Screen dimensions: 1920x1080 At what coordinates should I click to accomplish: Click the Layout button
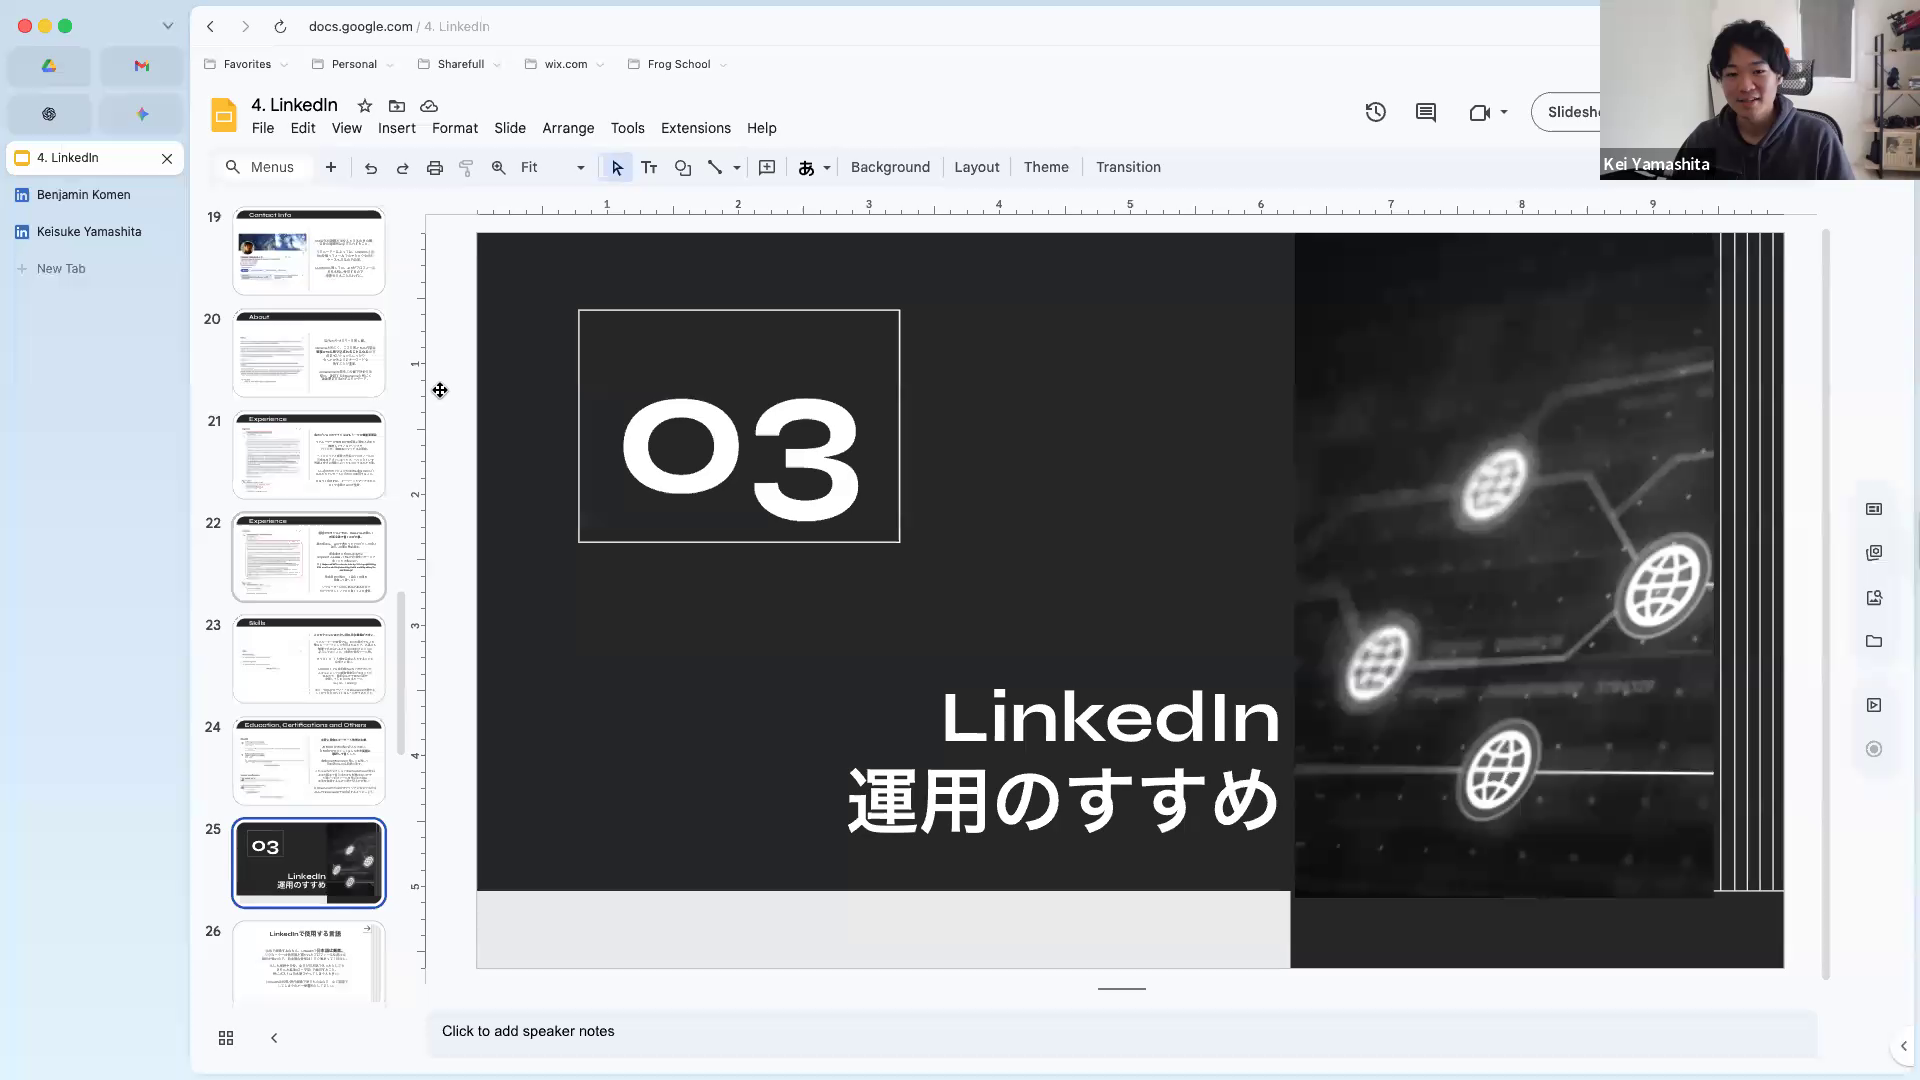pyautogui.click(x=977, y=167)
